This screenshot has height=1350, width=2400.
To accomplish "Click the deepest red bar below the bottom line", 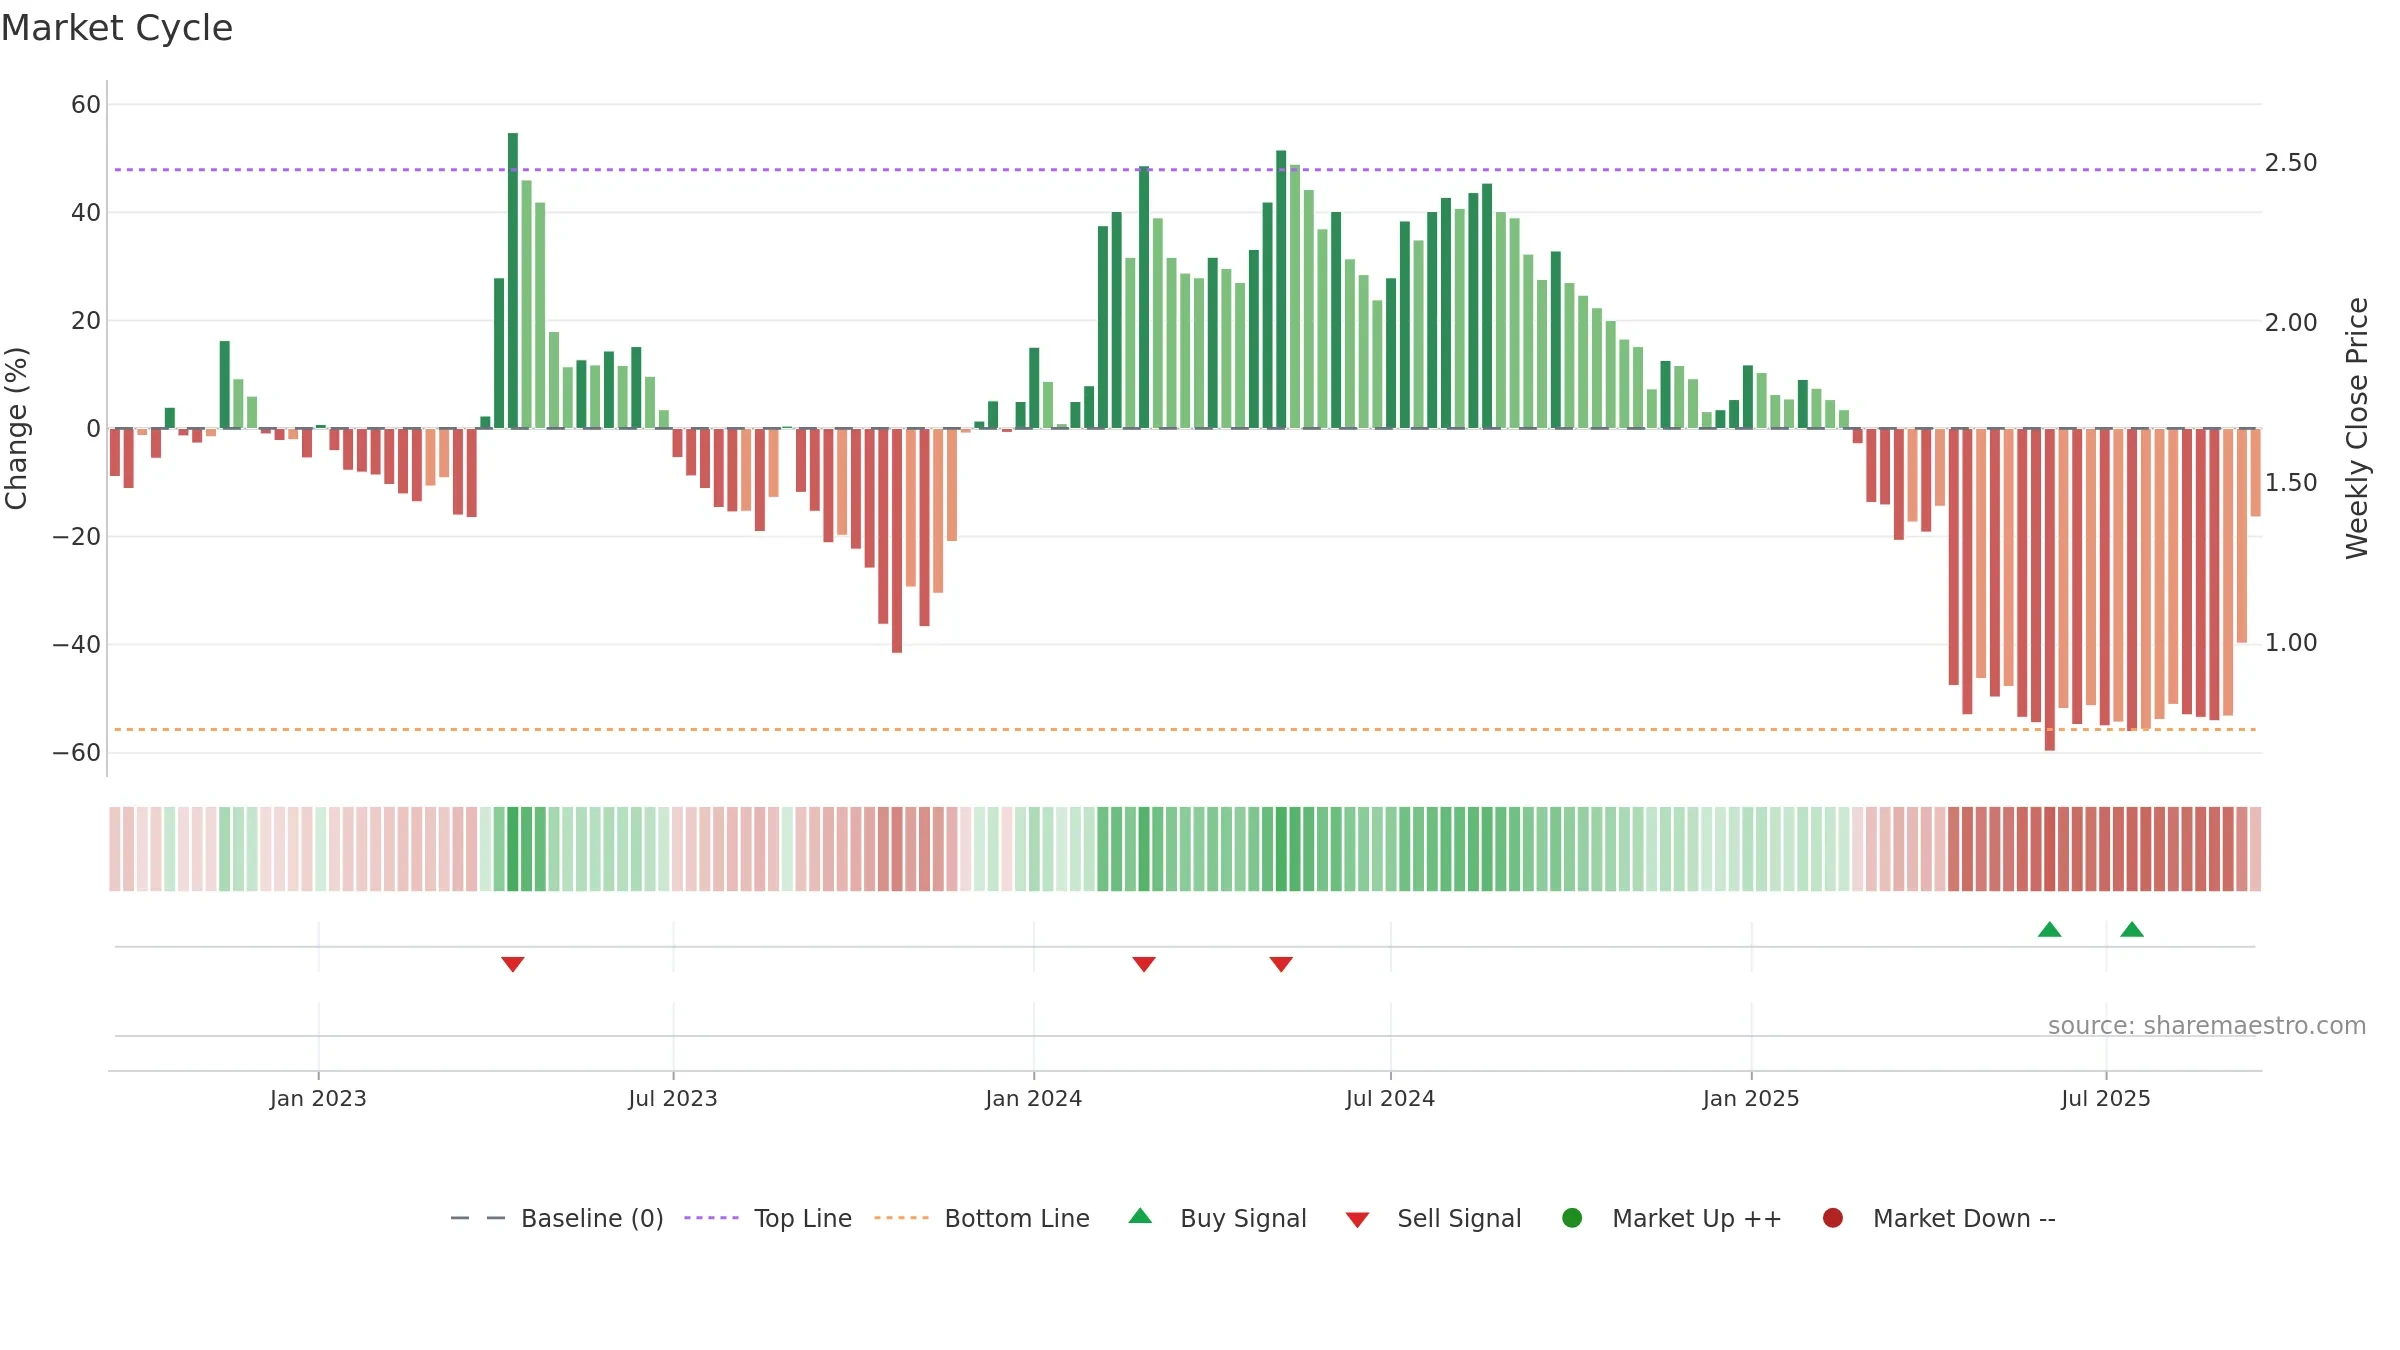I will (x=2050, y=590).
